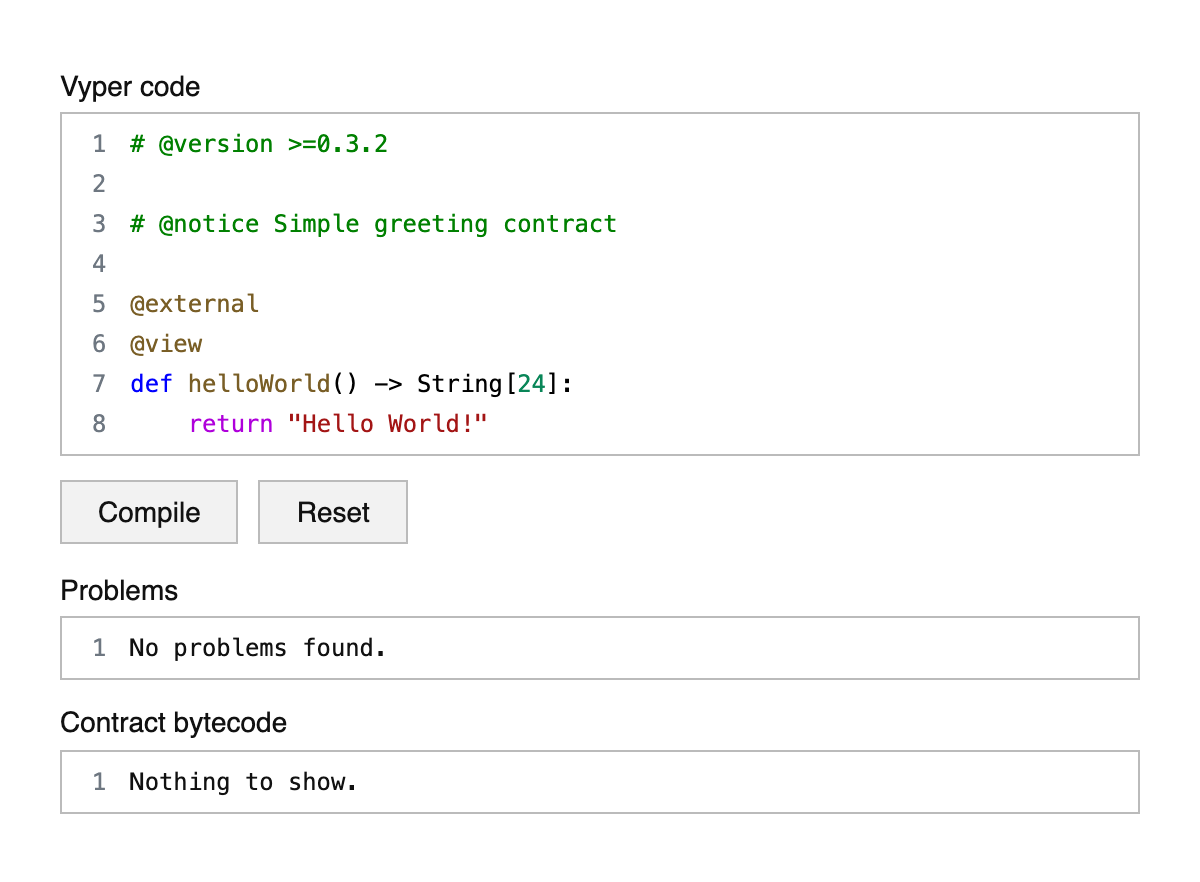The image size is (1200, 882).
Task: Click line number 8 in the editor gutter
Action: 98,424
